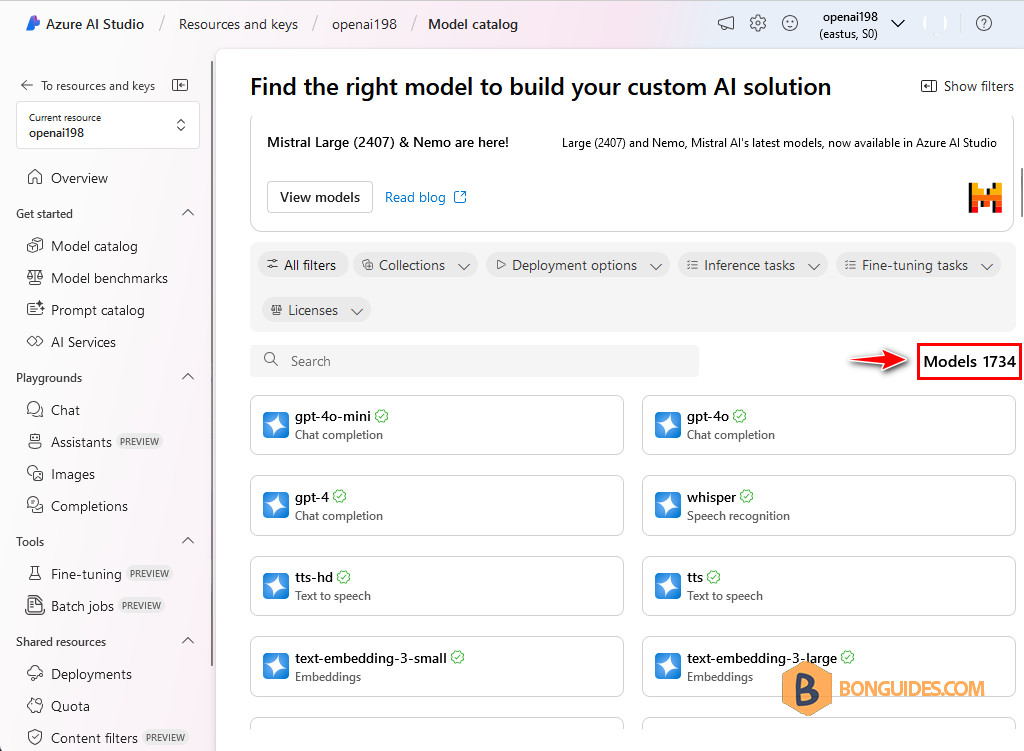Click Show filters

[967, 86]
